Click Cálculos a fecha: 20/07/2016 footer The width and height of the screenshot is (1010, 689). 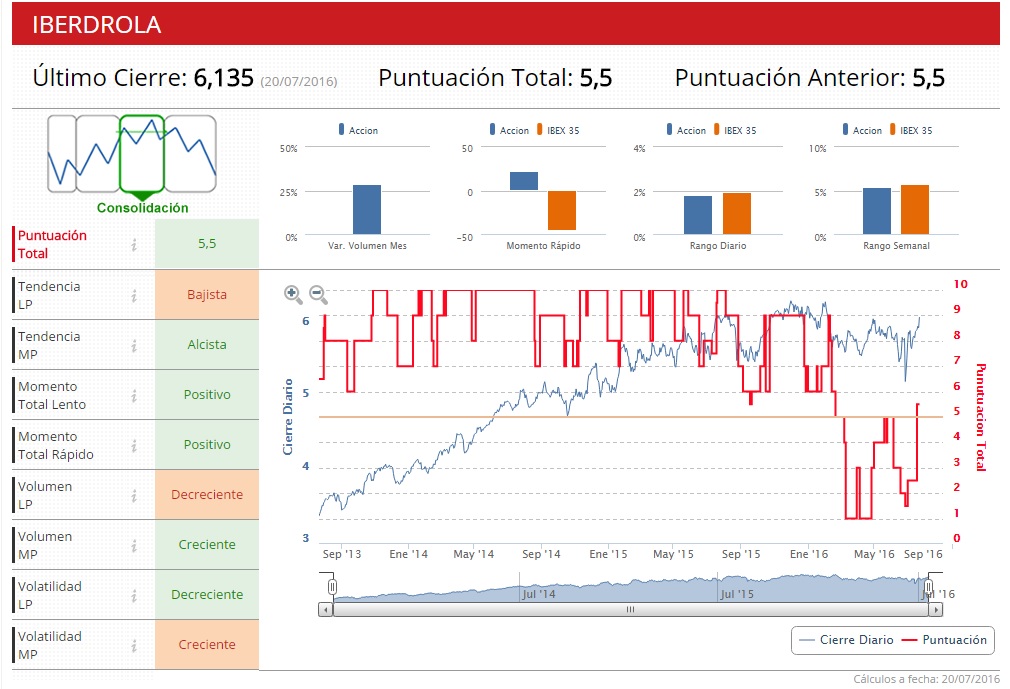click(x=926, y=679)
